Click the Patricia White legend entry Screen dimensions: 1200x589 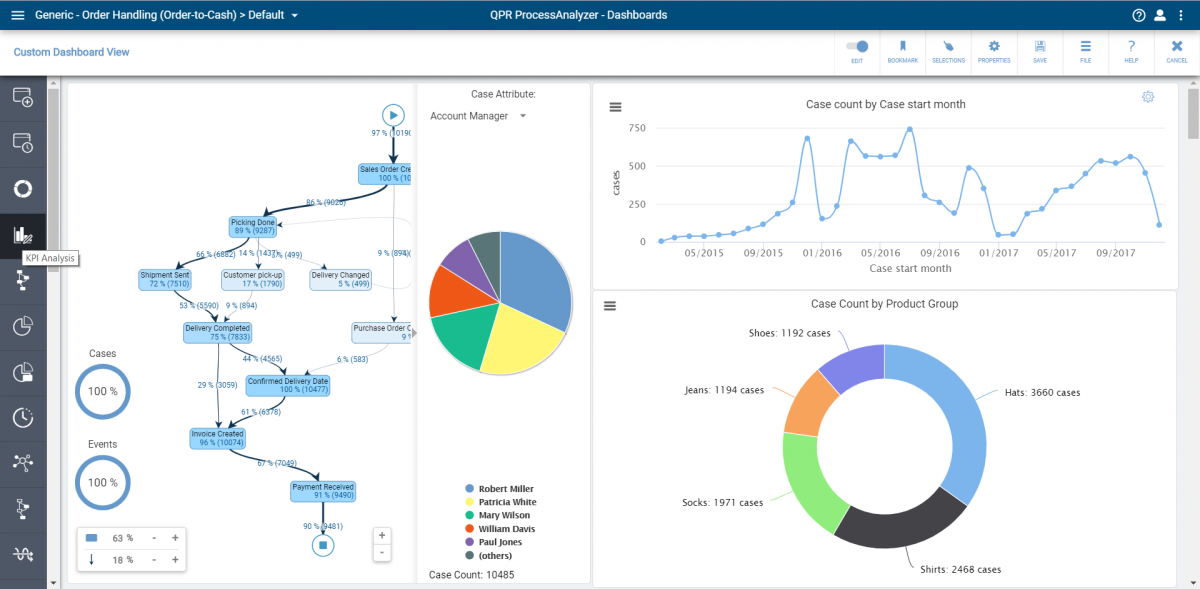pyautogui.click(x=500, y=502)
